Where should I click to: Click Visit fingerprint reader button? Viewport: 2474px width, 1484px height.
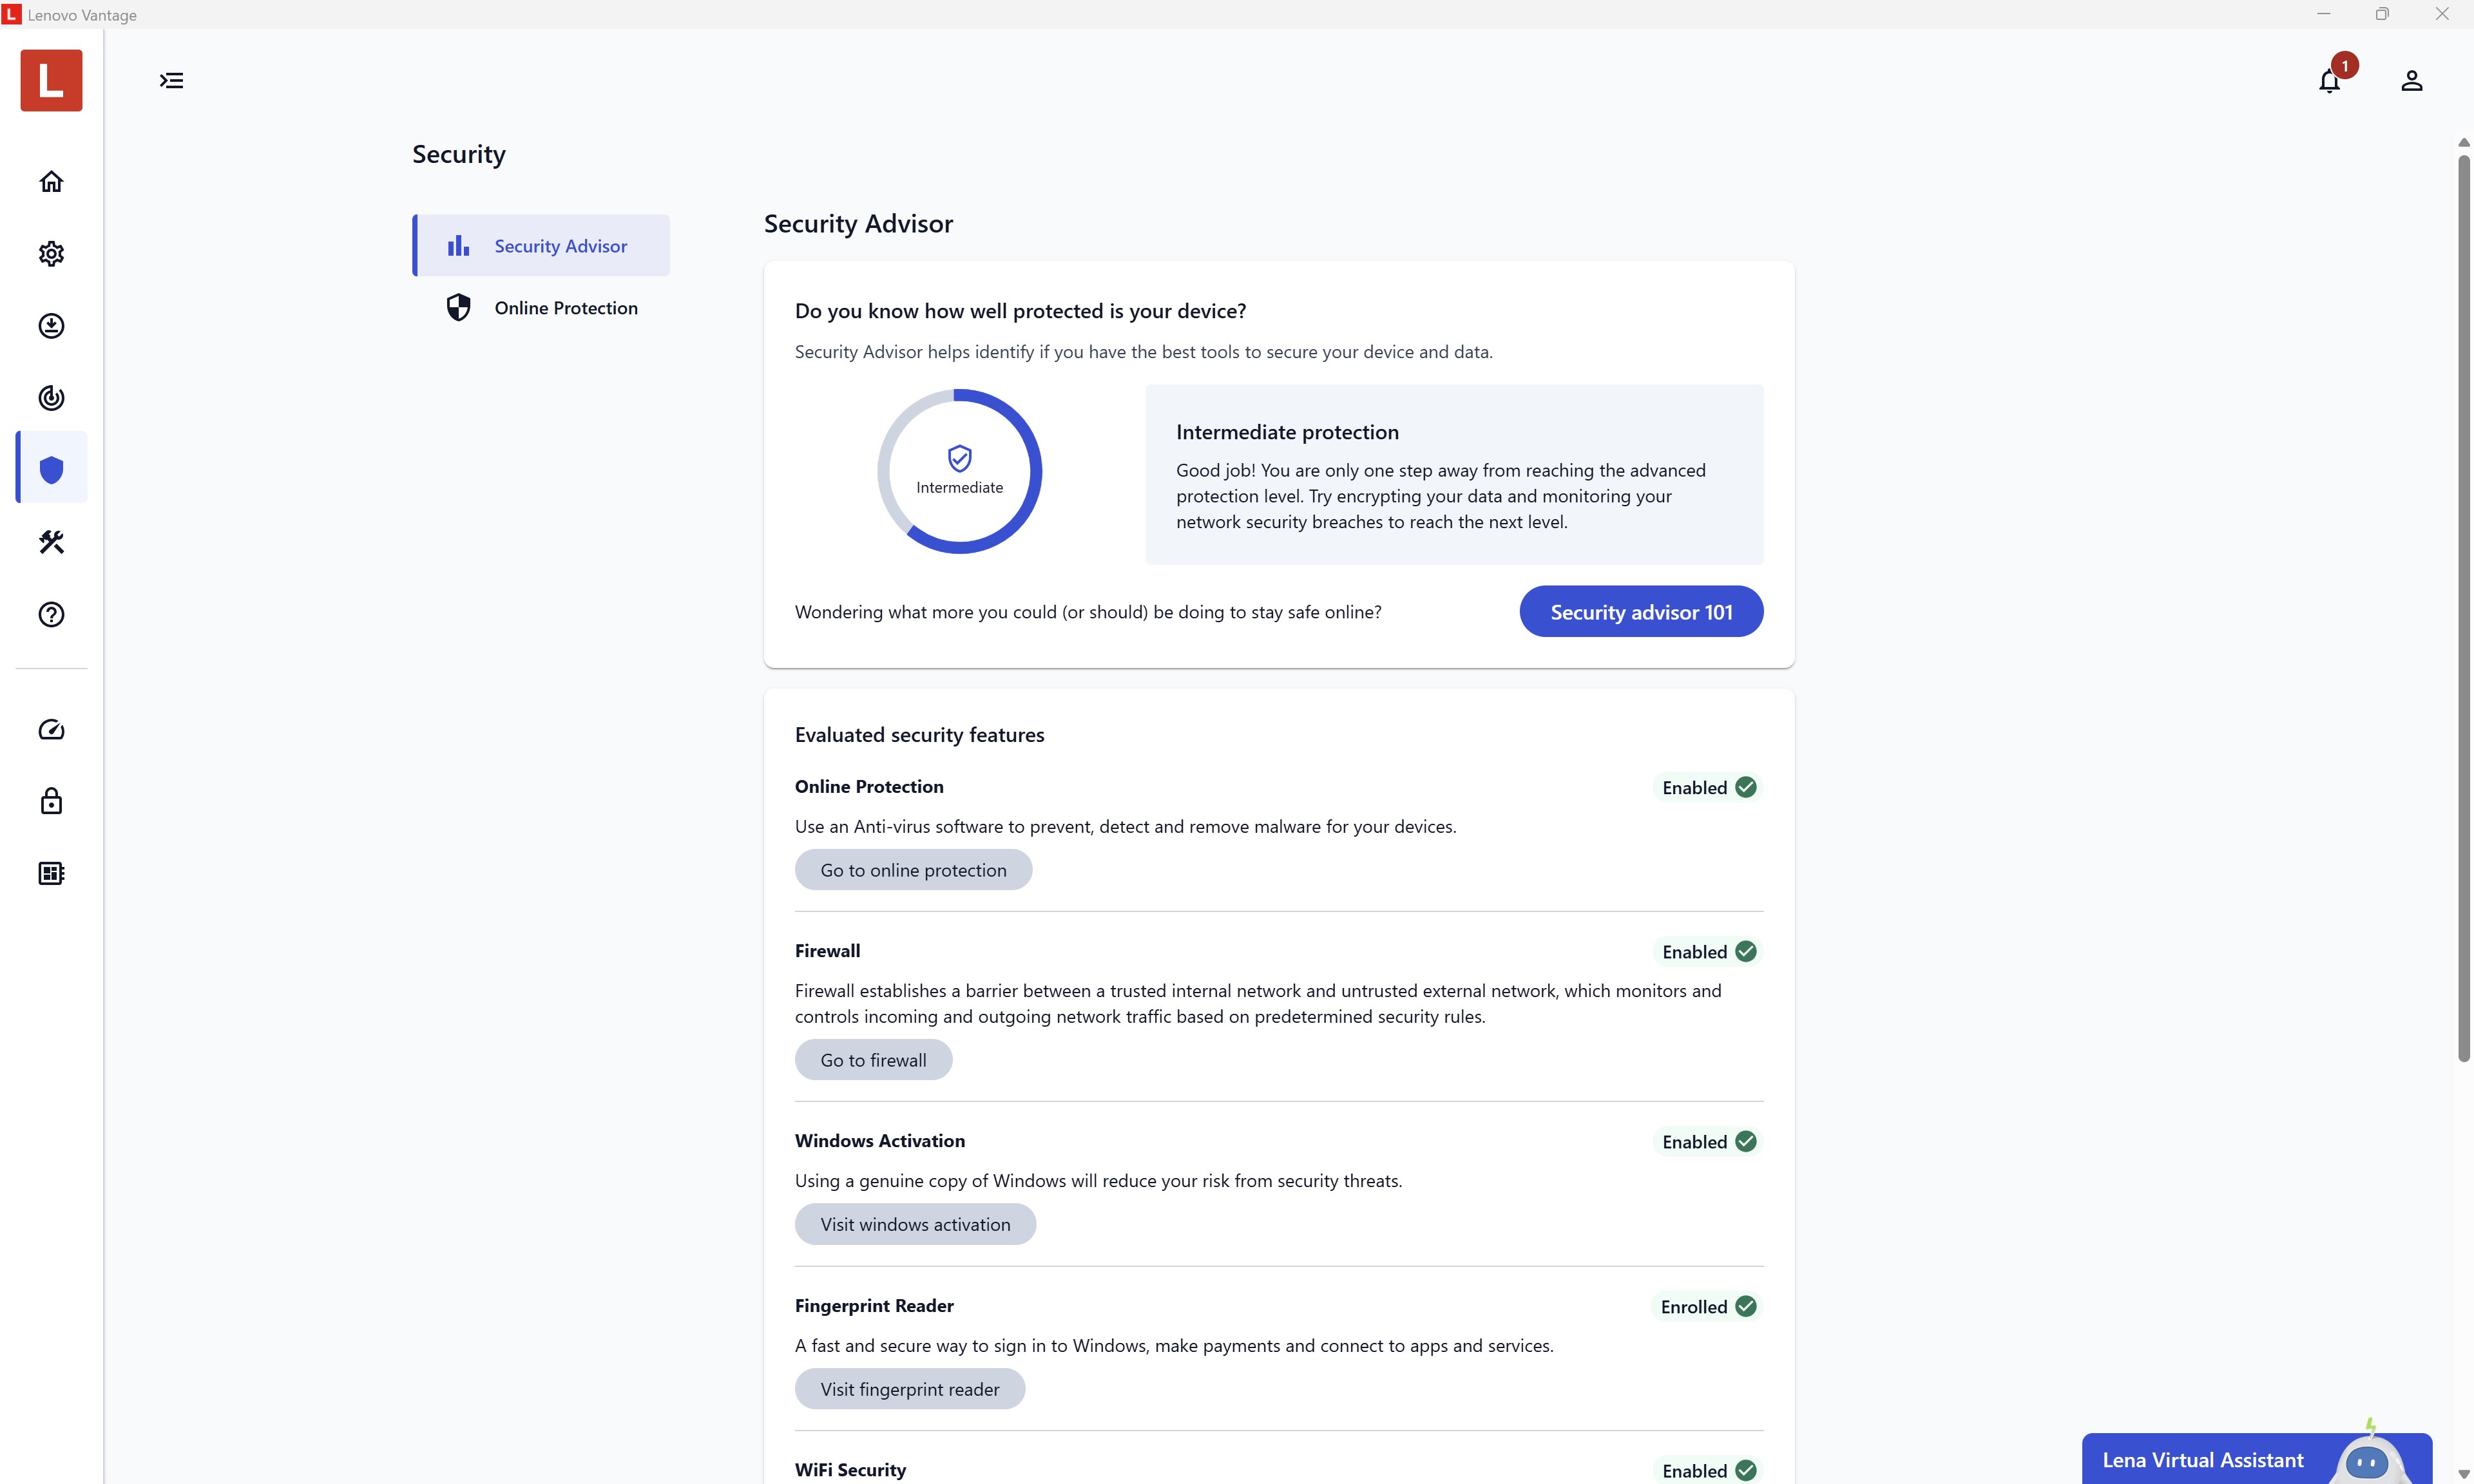coord(909,1389)
